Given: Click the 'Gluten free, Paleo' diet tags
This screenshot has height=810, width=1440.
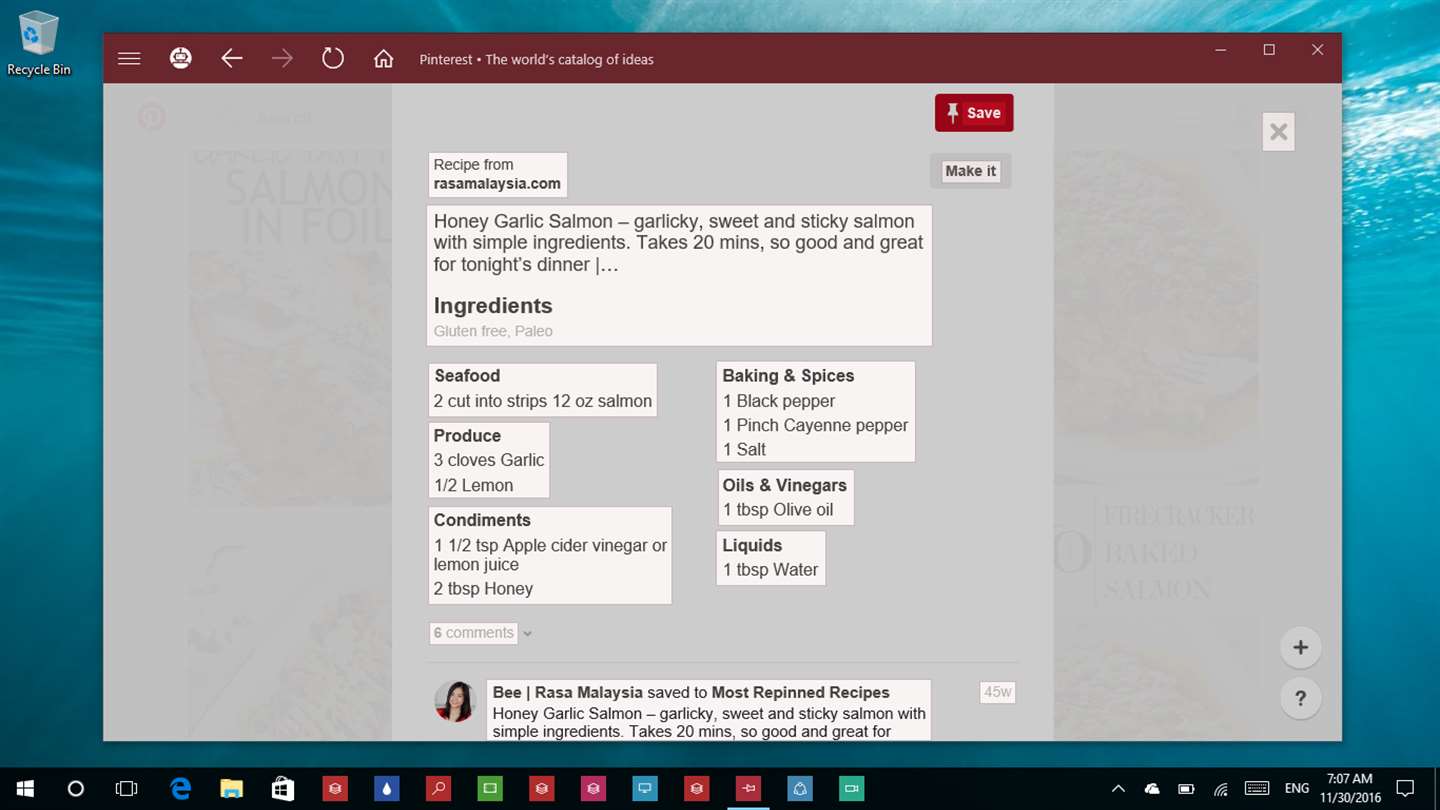Looking at the screenshot, I should coord(493,331).
